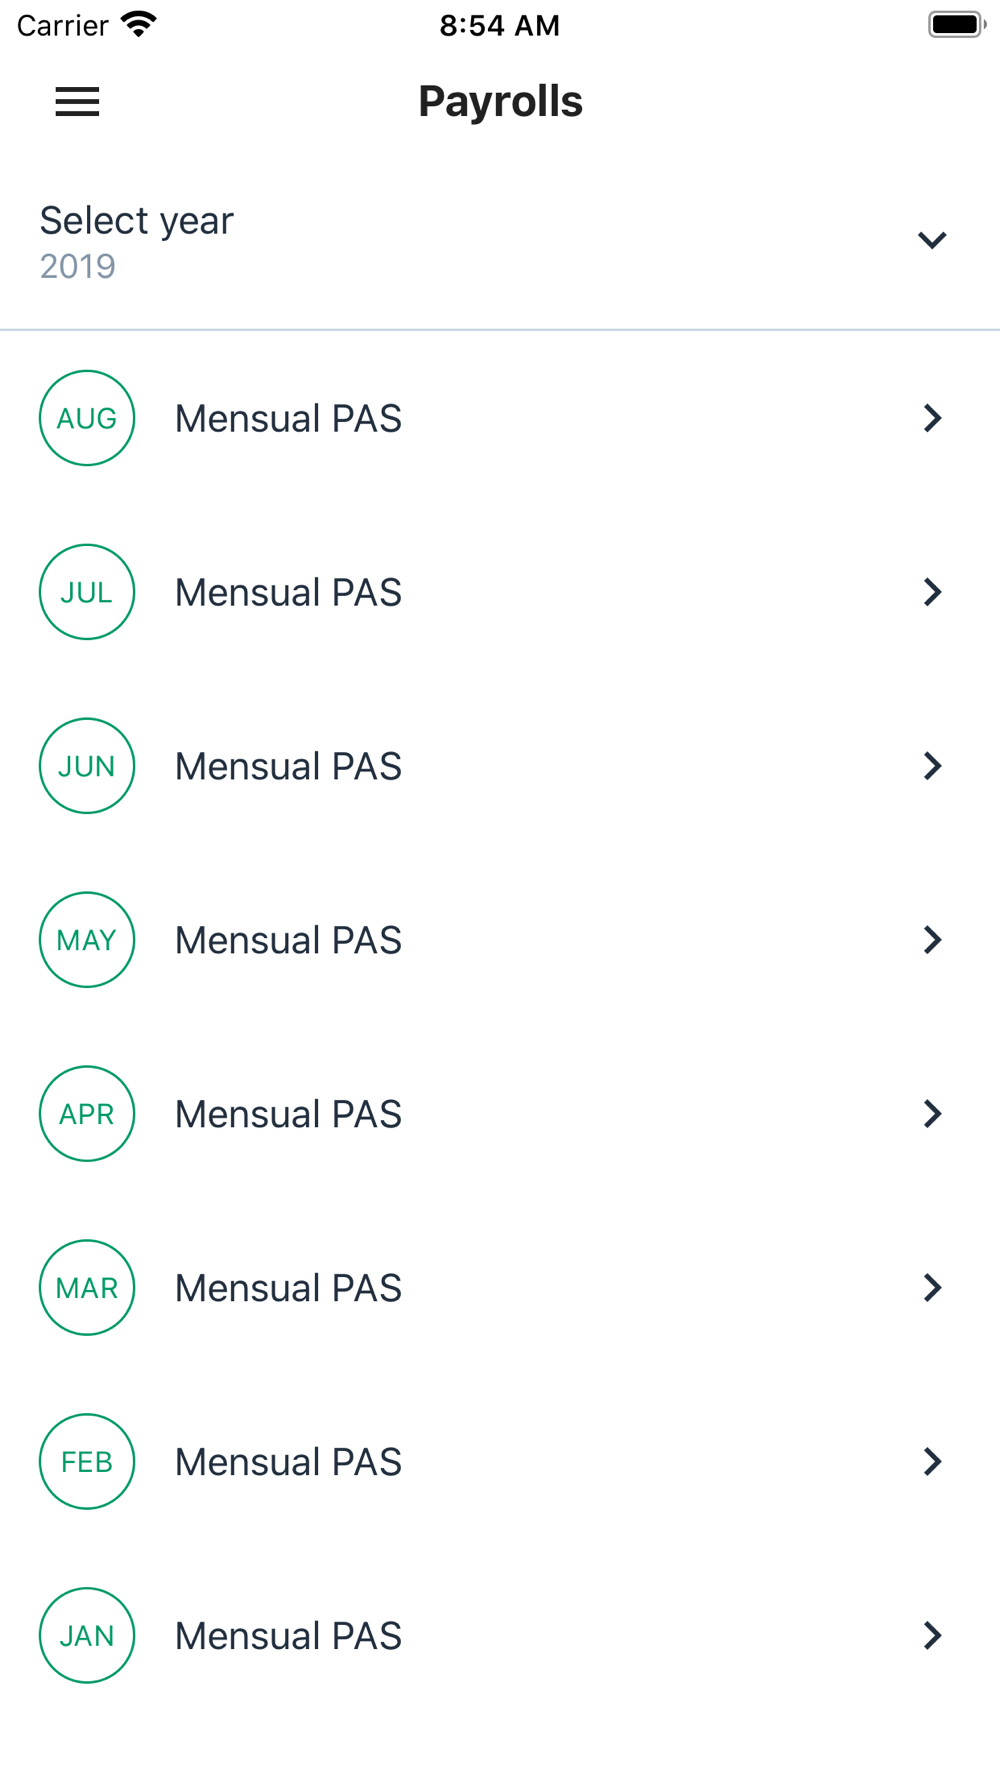Tap the MAY month badge
Viewport: 1000px width, 1778px height.
(87, 940)
